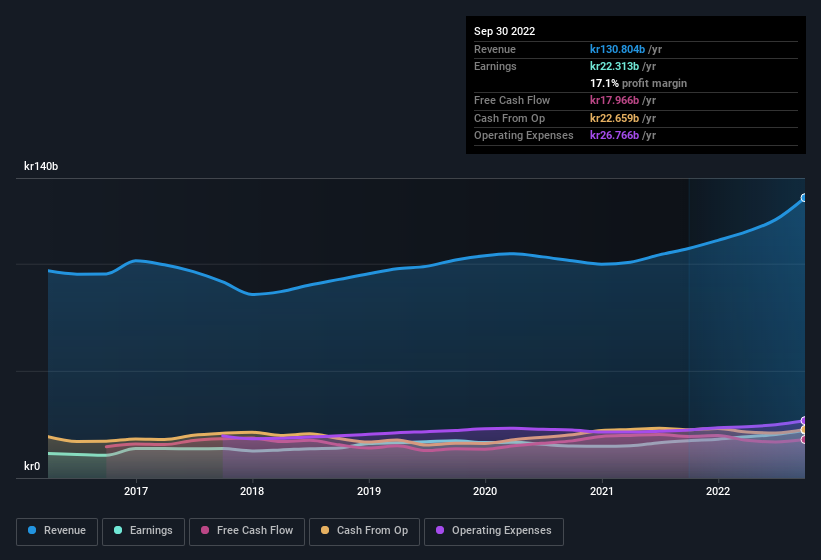Toggle the Earnings series legend button
This screenshot has width=821, height=560.
click(x=143, y=531)
